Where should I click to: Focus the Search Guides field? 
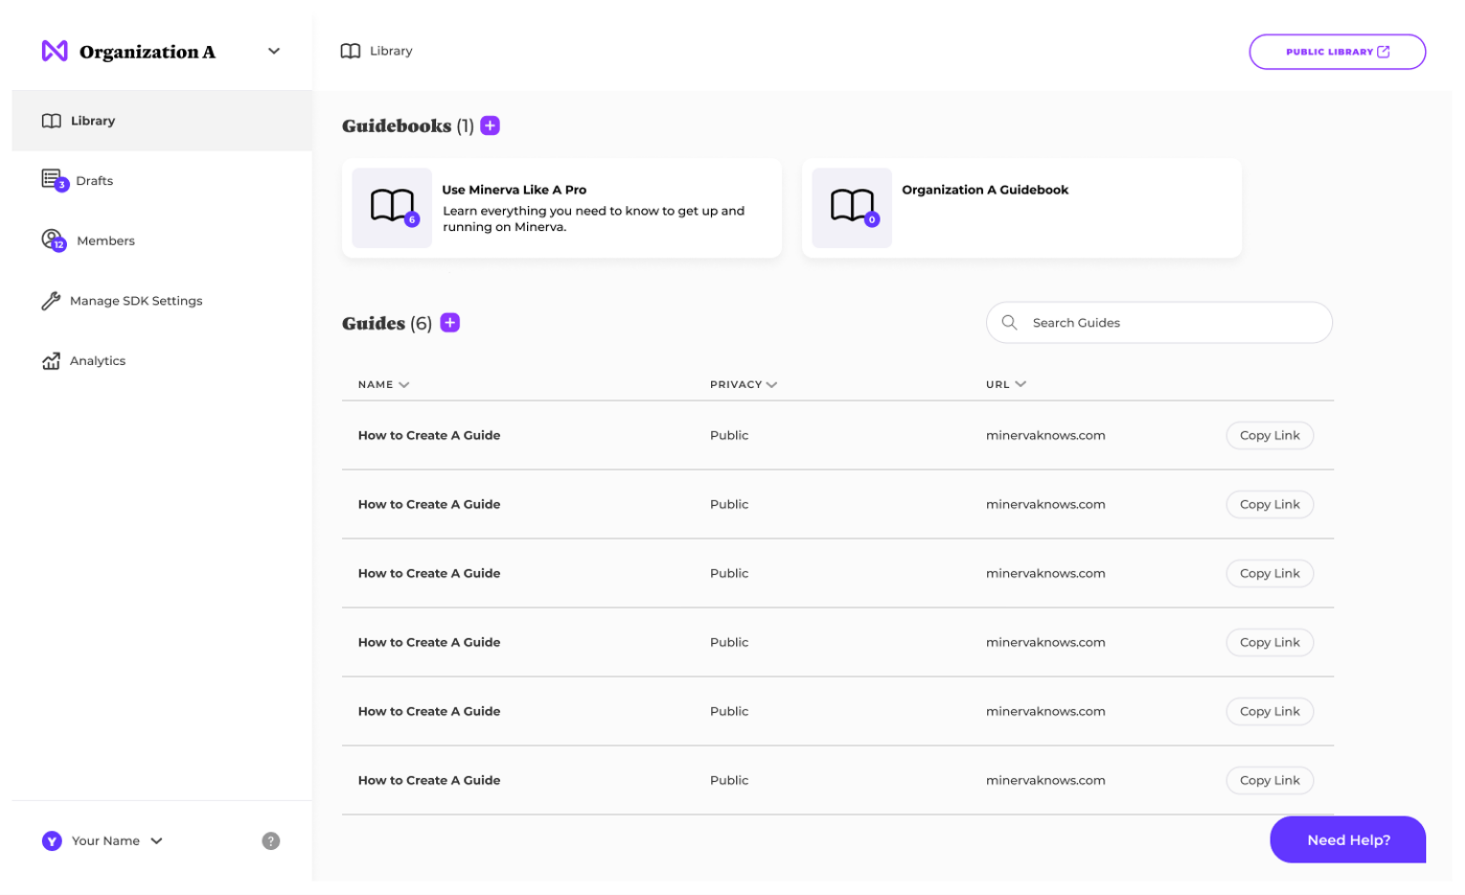point(1159,322)
